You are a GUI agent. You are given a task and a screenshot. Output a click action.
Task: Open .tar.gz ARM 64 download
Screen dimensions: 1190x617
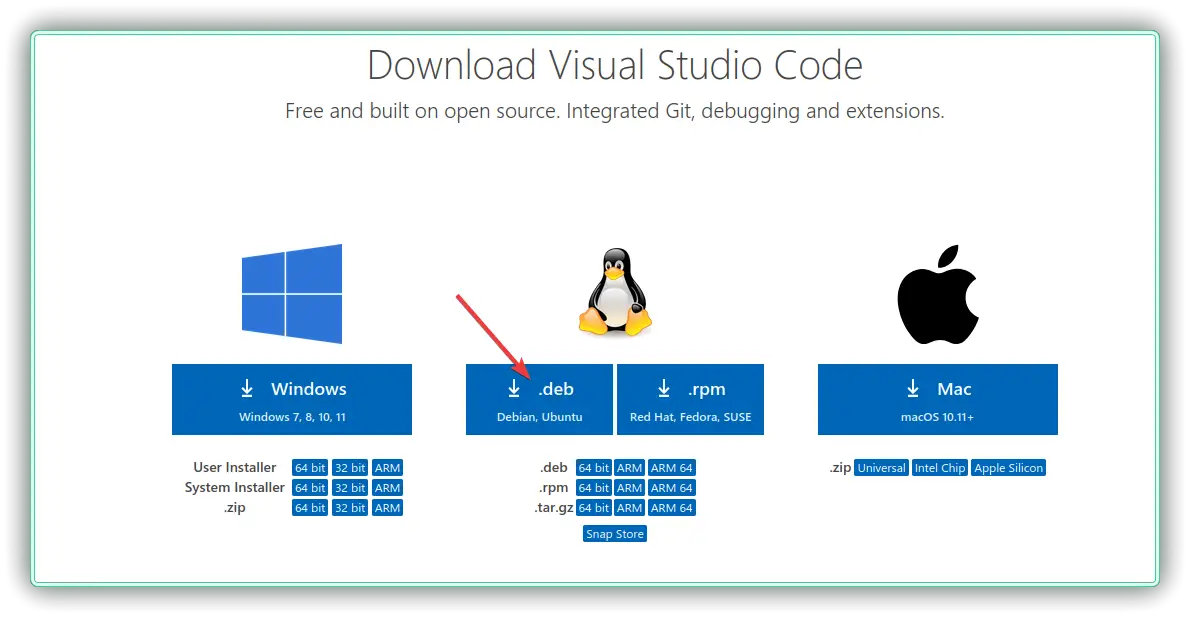coord(672,508)
